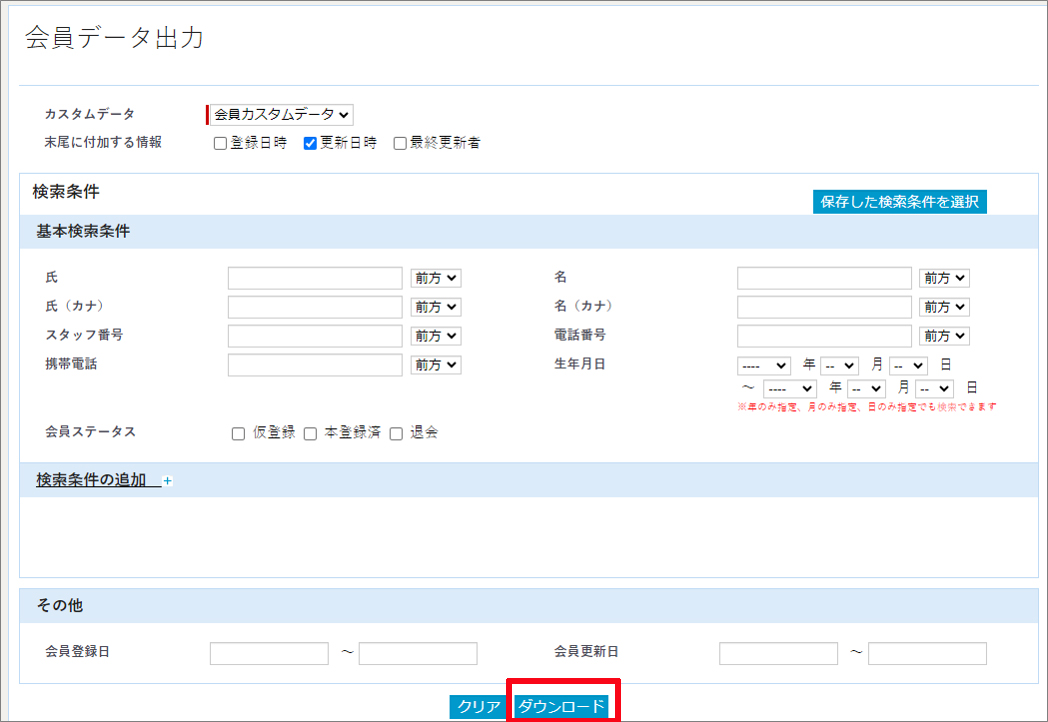Enable the 最終更新者 checkbox
The width and height of the screenshot is (1048, 722).
click(400, 144)
